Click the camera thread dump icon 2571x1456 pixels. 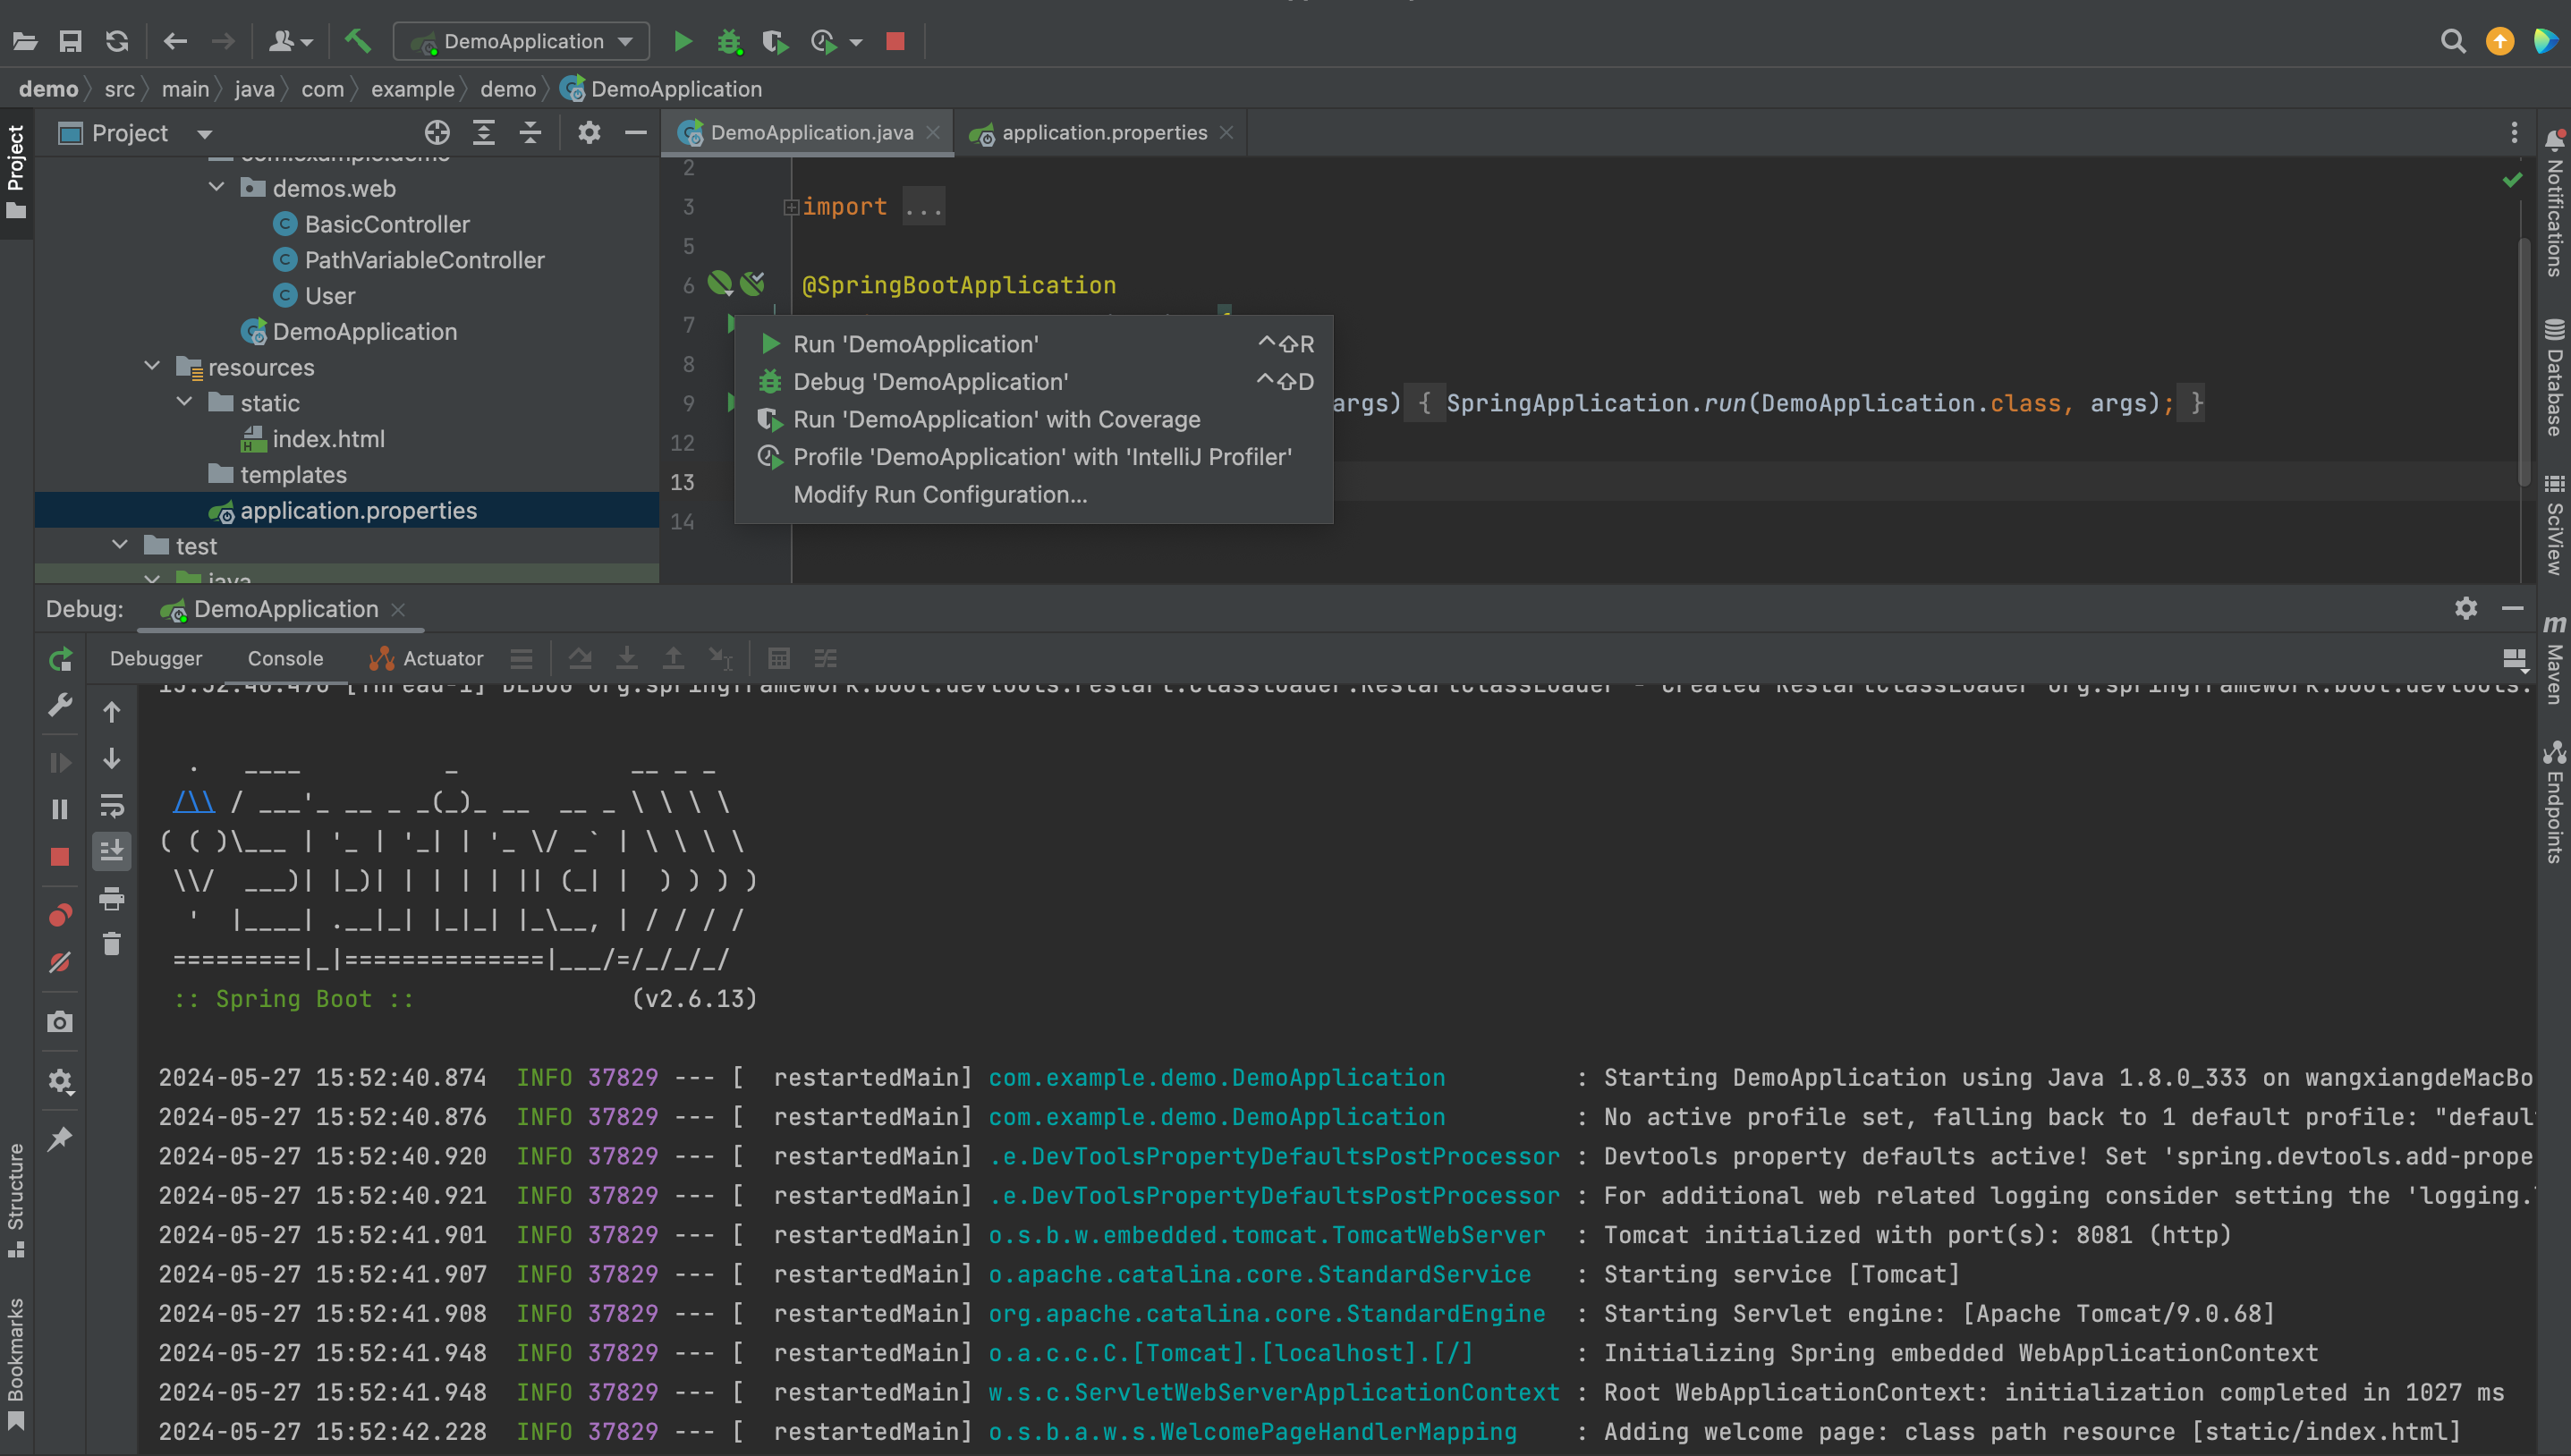(60, 1022)
